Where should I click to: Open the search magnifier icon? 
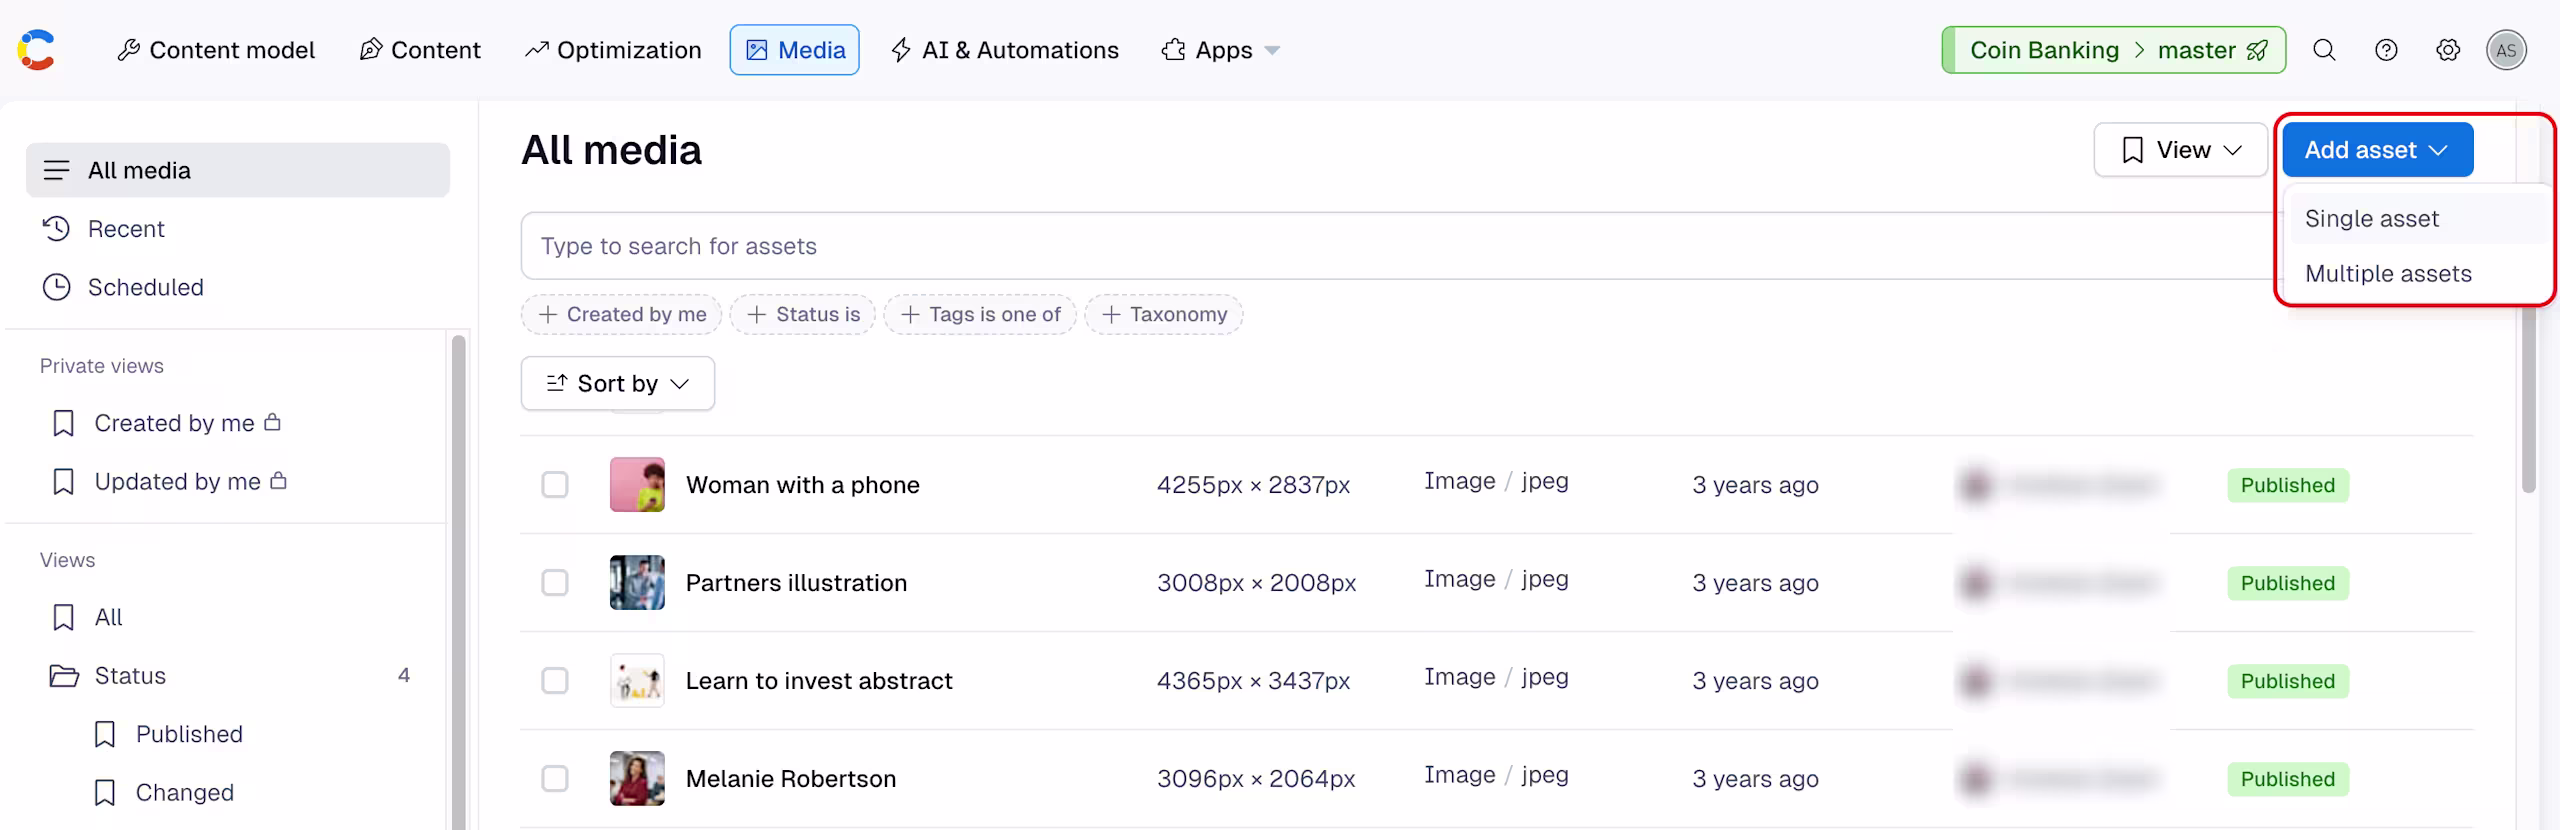pyautogui.click(x=2324, y=50)
